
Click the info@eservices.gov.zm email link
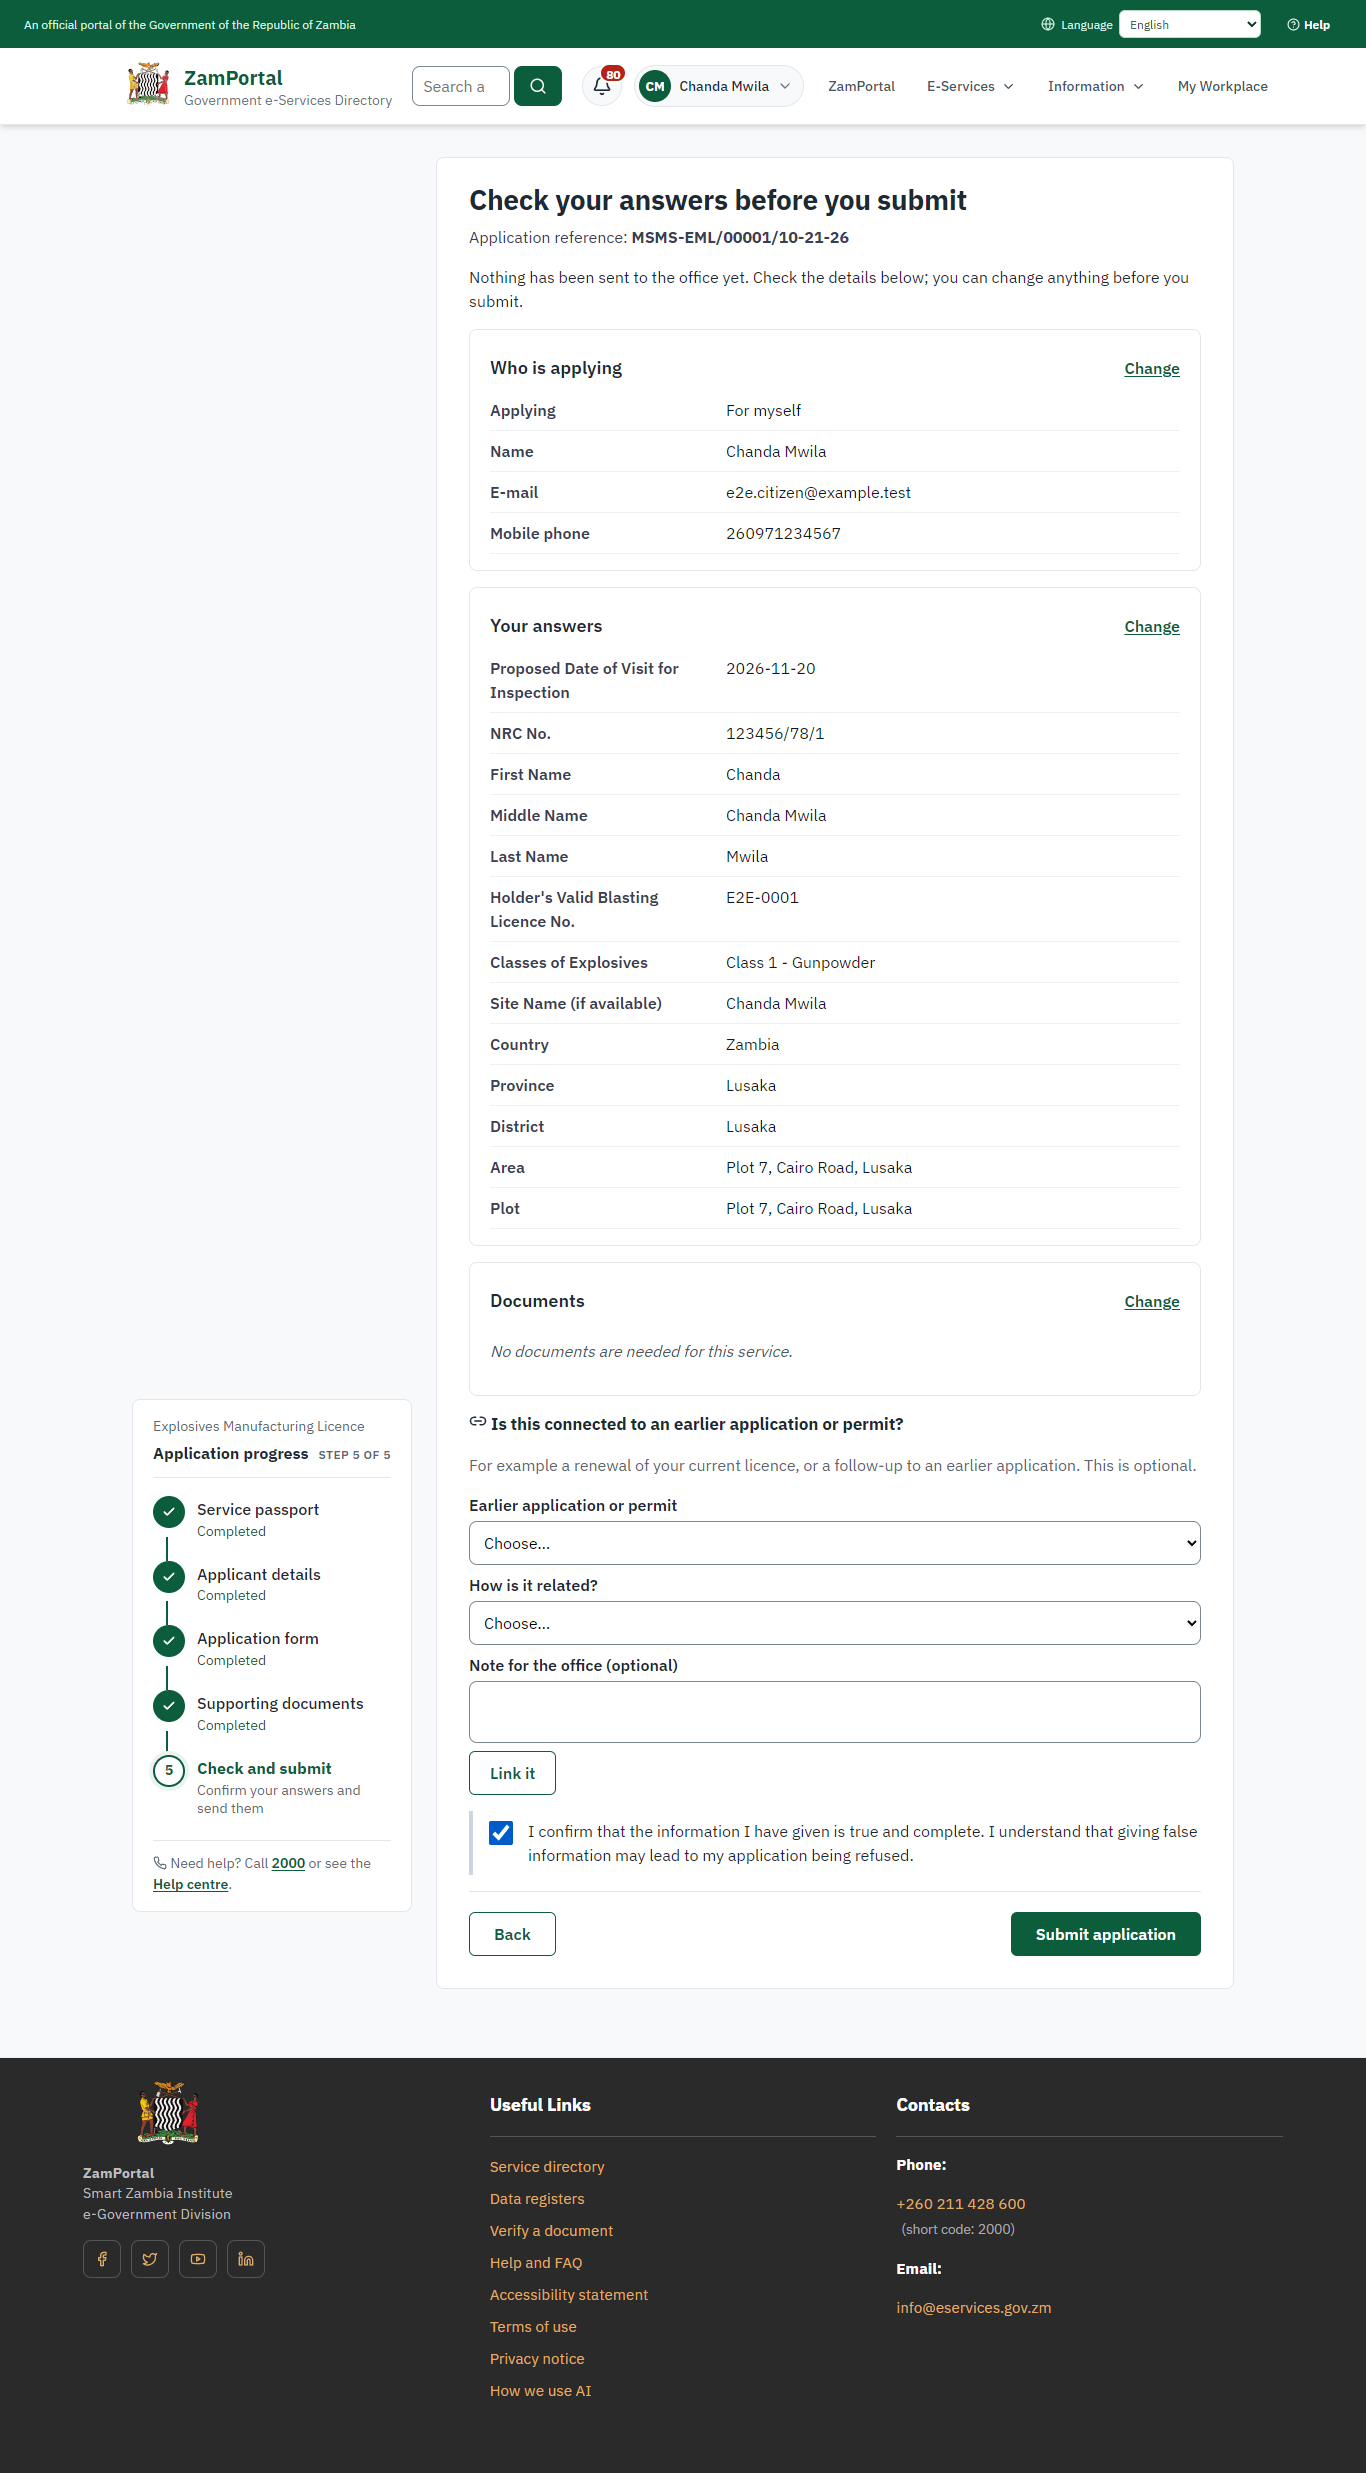[974, 2308]
